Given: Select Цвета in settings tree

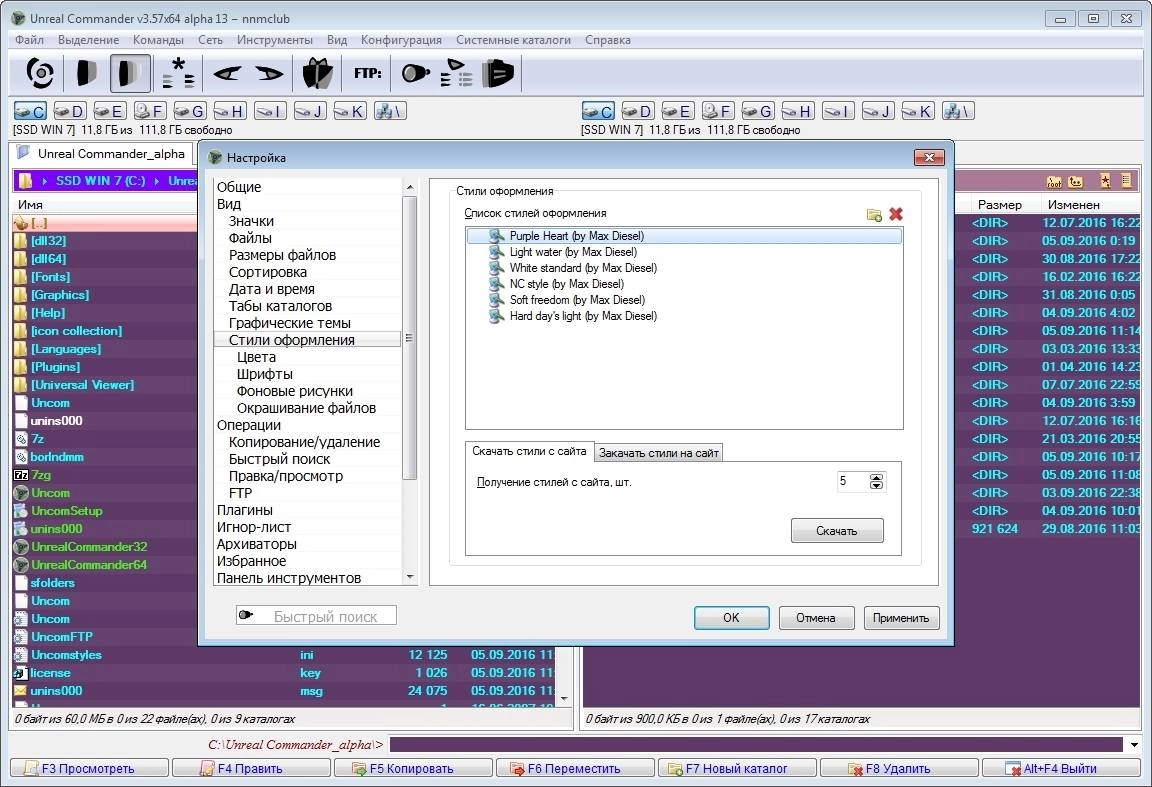Looking at the screenshot, I should (256, 357).
